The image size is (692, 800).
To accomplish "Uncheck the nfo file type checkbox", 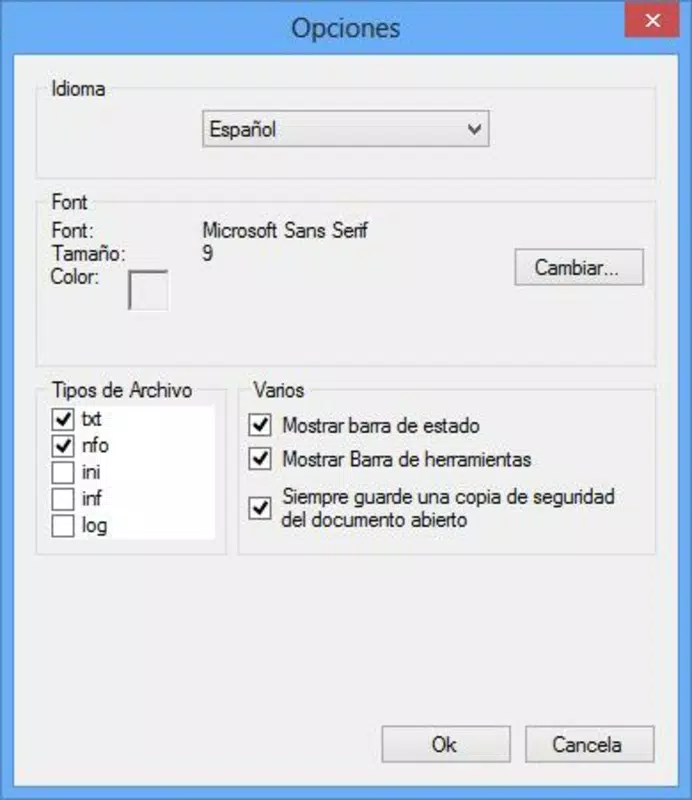I will point(63,446).
